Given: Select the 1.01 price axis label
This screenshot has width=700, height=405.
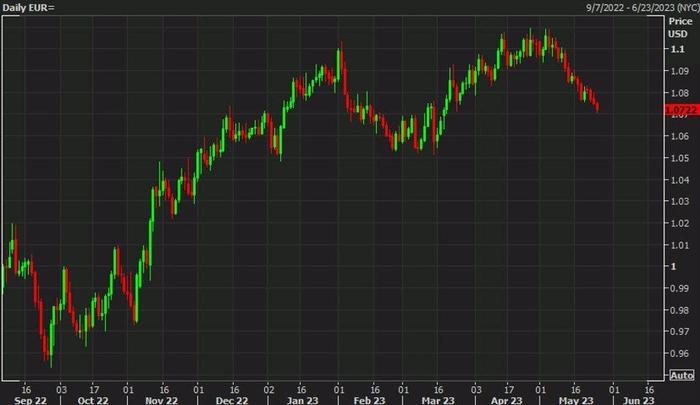Looking at the screenshot, I should (679, 245).
